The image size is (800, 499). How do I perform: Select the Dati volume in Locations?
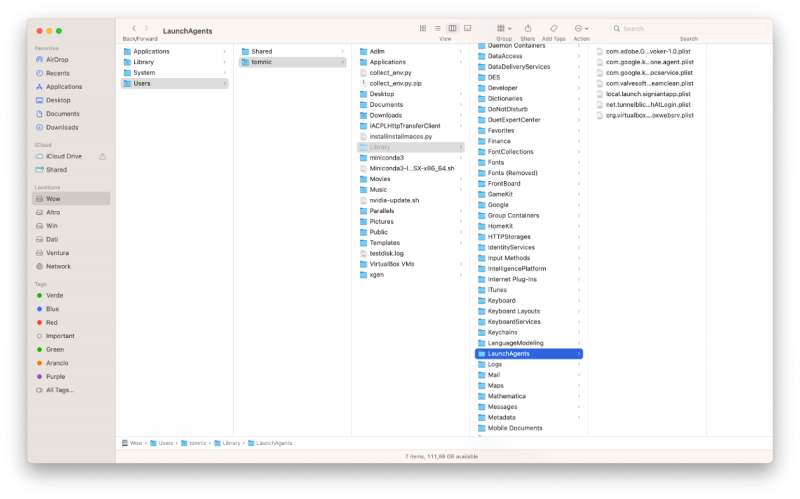click(52, 239)
